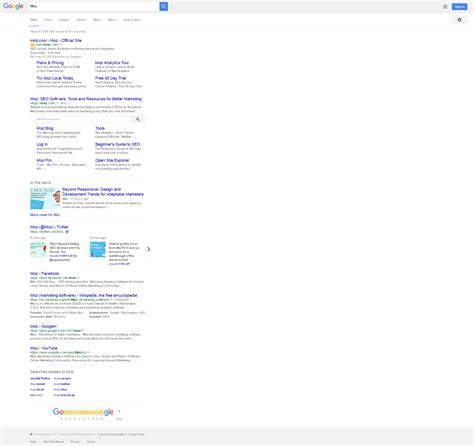The height and width of the screenshot is (446, 474).
Task: Open the Moz - Google+ result
Action: point(43,326)
